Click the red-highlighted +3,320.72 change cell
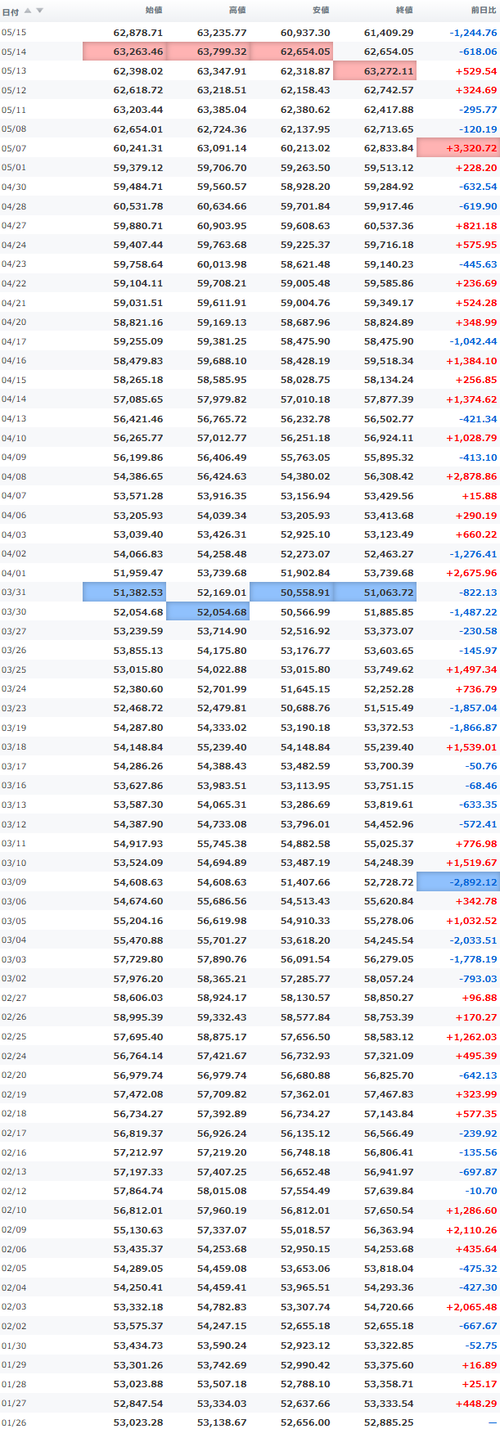This screenshot has width=500, height=1429. 458,147
